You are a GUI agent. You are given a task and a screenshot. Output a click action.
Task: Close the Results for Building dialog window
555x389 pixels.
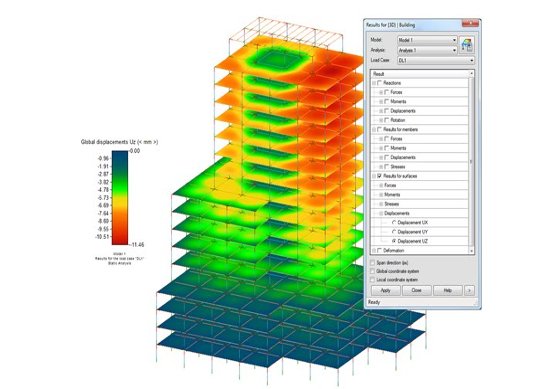coord(470,24)
